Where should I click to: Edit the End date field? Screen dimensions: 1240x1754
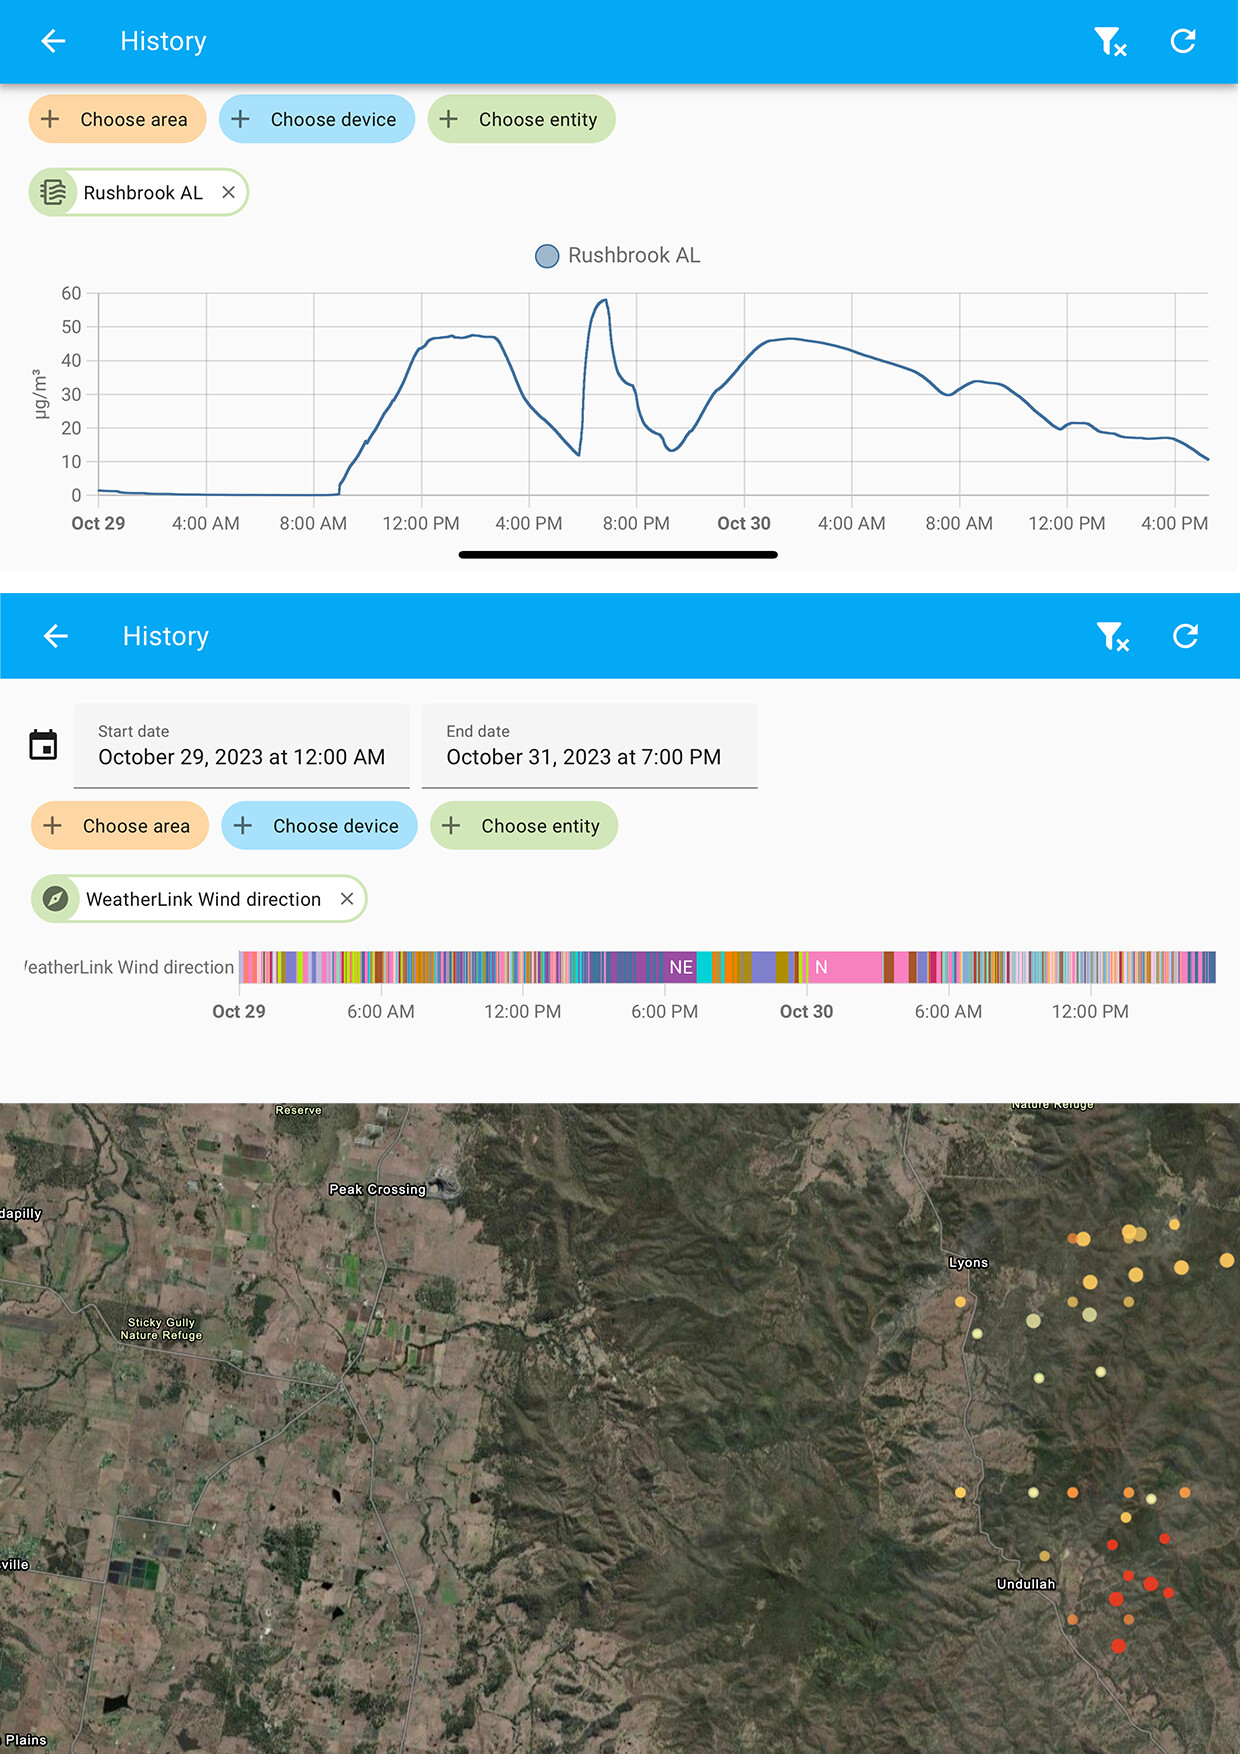[590, 746]
